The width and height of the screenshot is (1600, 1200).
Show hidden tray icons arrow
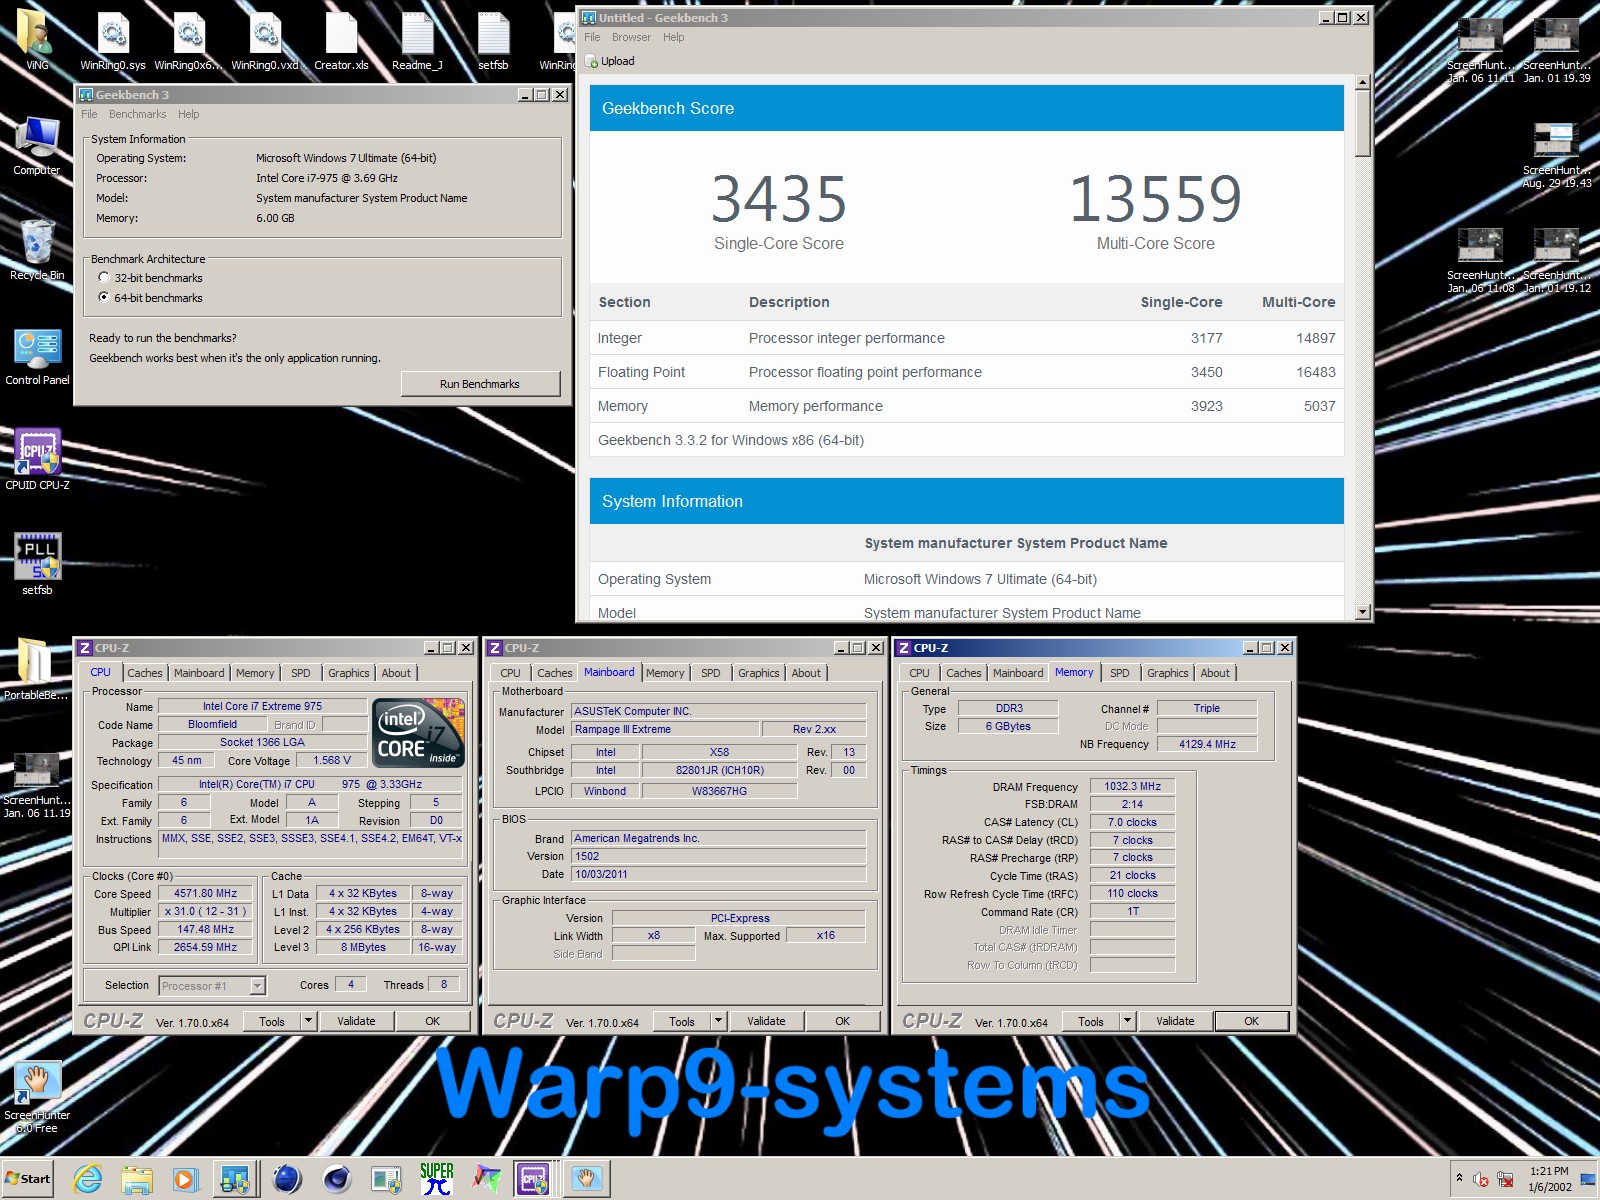click(x=1459, y=1178)
